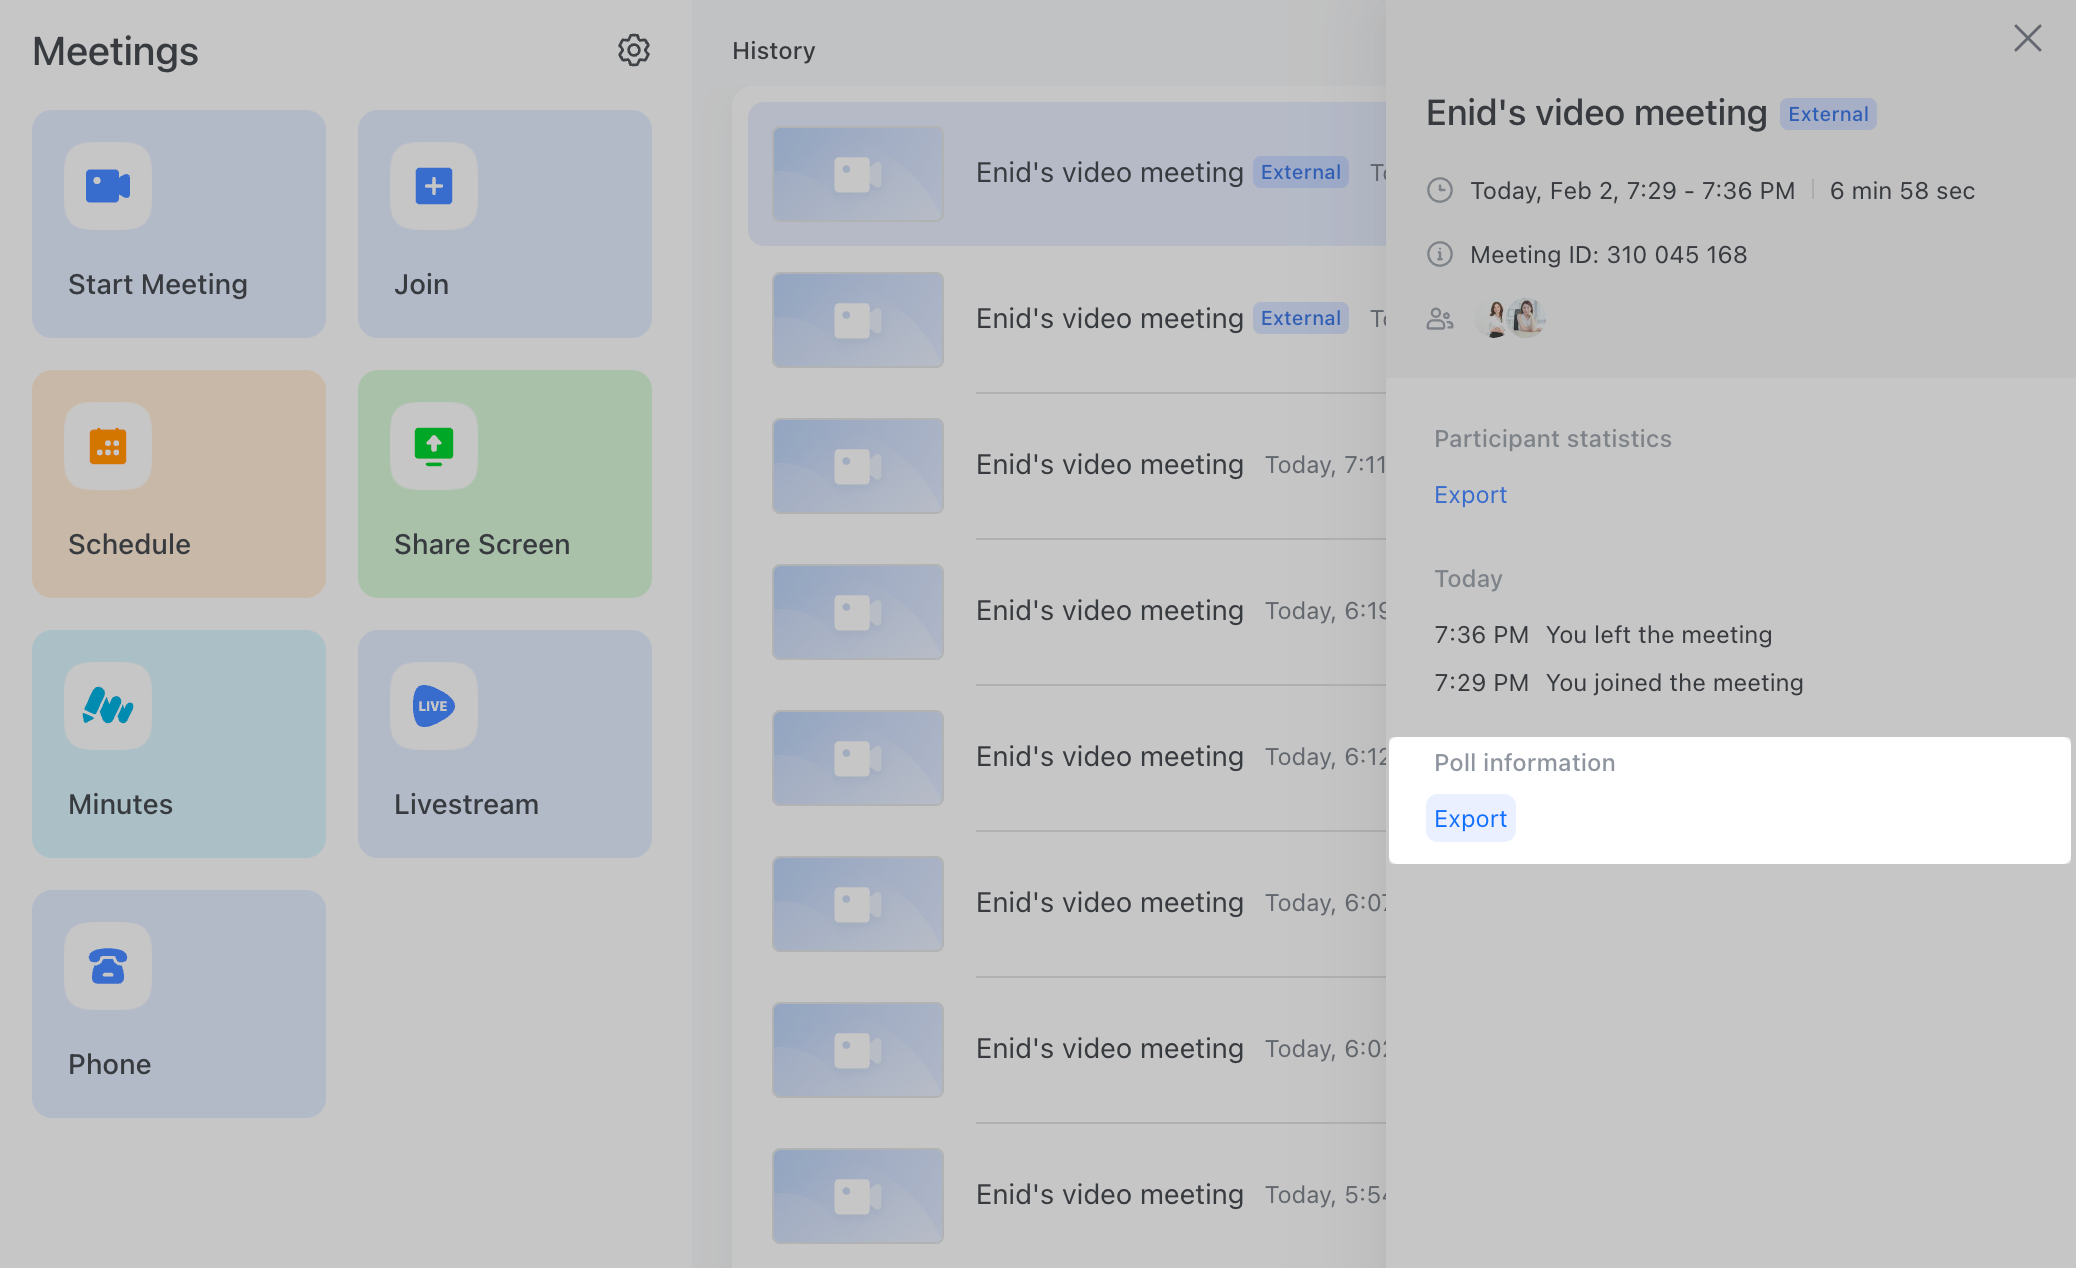Open the Minutes feature
Screen dimensions: 2076x1268
point(178,744)
